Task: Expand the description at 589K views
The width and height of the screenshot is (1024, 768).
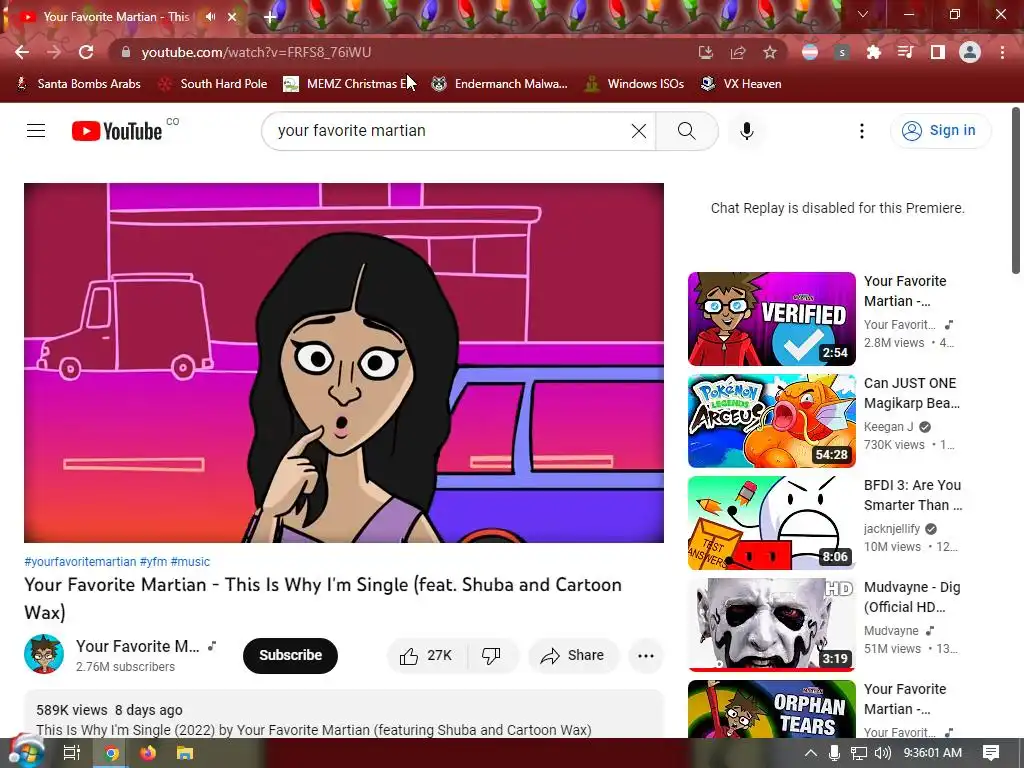Action: (344, 714)
